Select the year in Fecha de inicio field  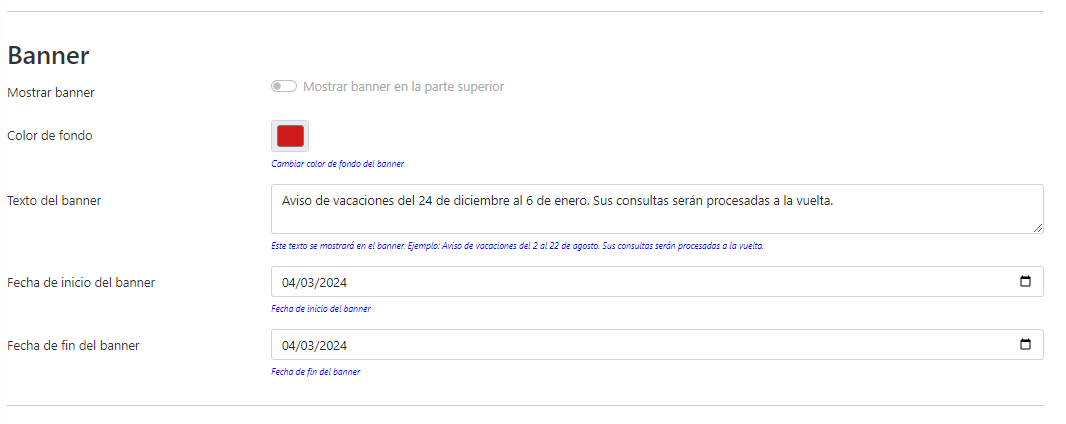point(333,282)
